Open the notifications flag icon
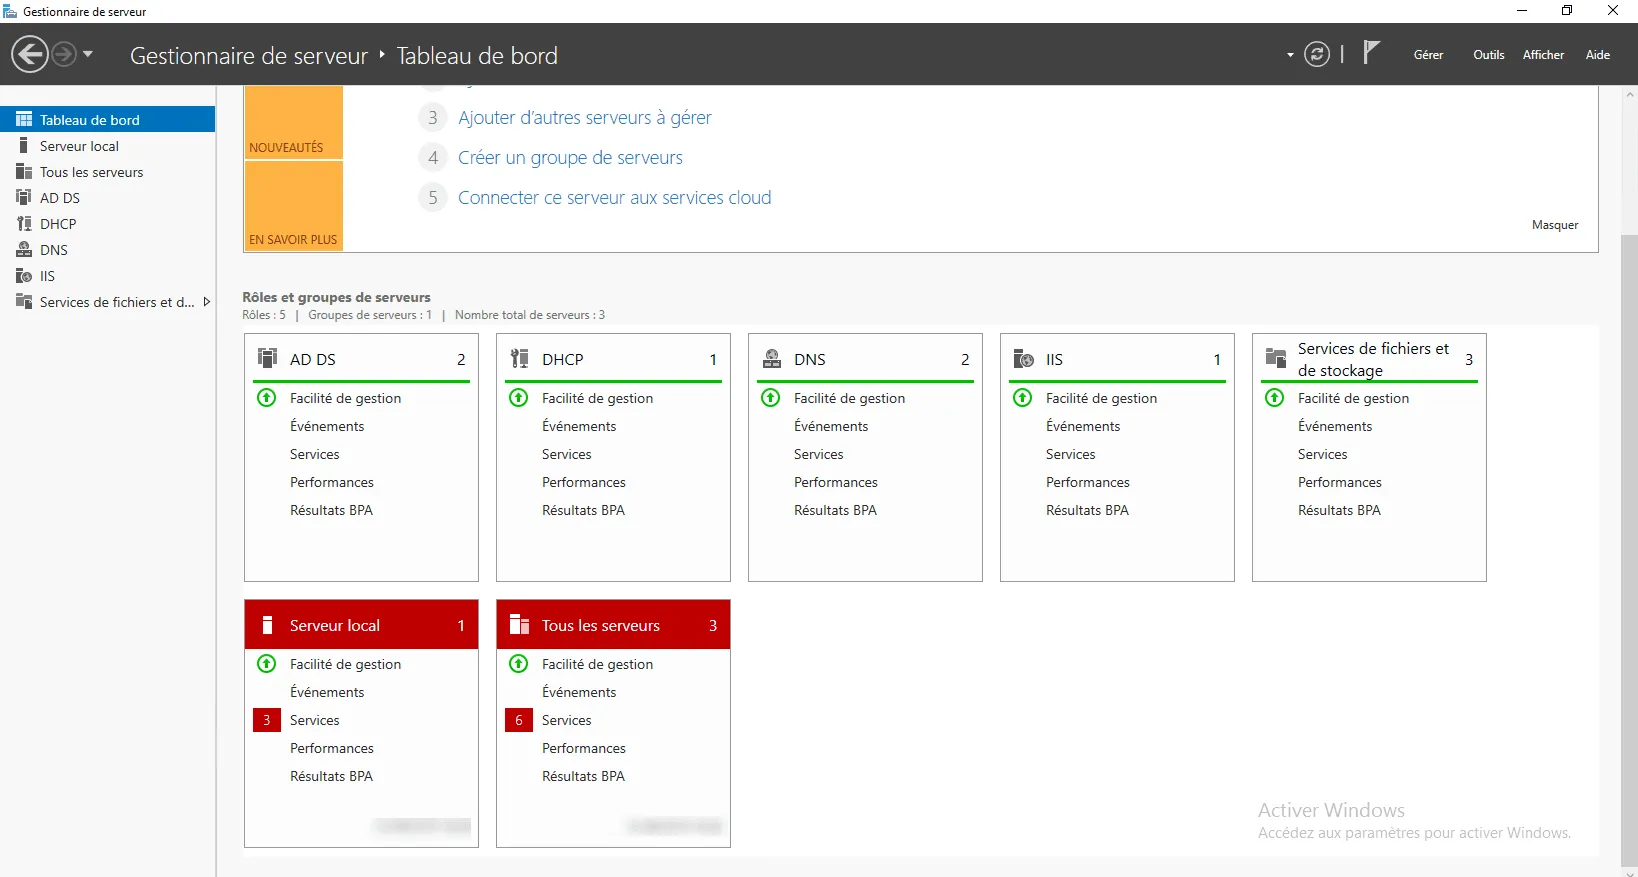The height and width of the screenshot is (877, 1638). pyautogui.click(x=1371, y=53)
